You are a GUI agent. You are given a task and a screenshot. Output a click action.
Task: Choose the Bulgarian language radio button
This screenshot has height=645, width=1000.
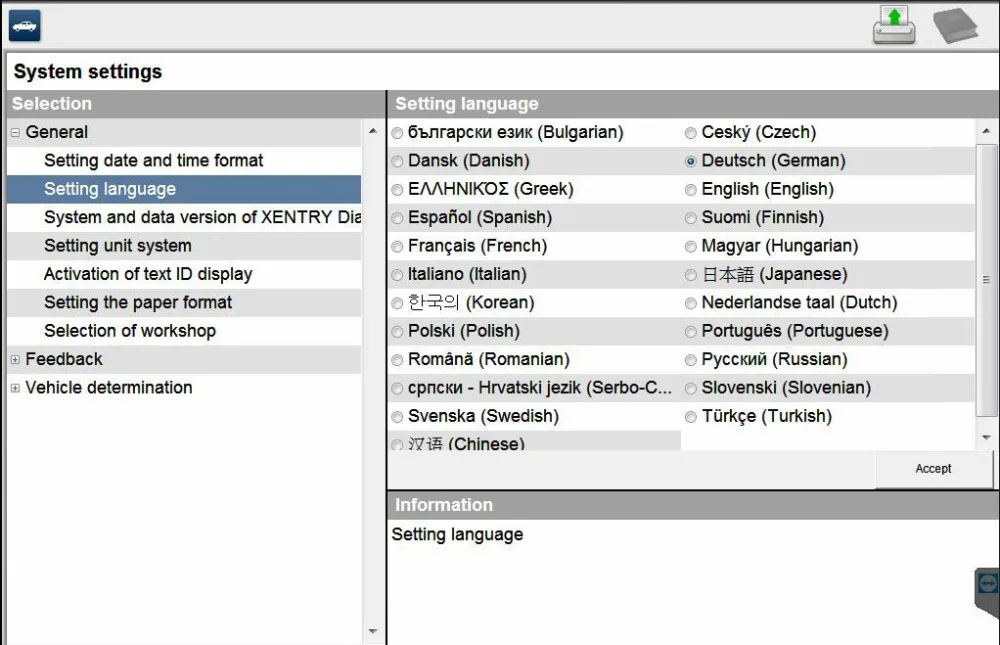tap(397, 133)
